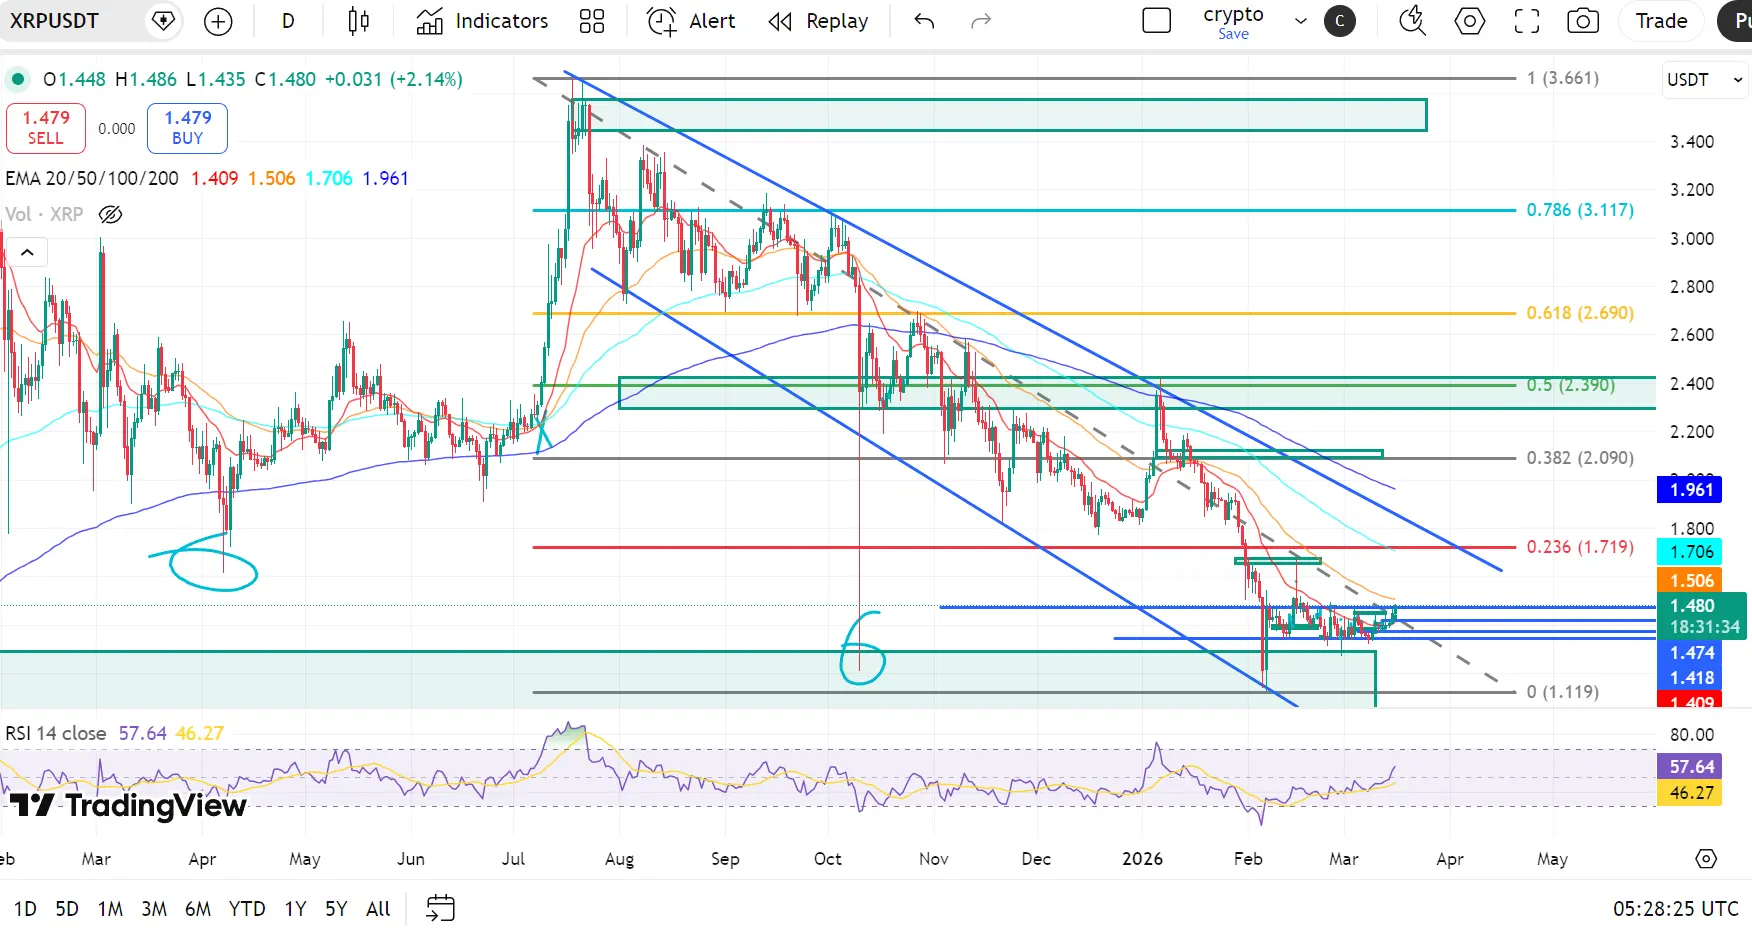
Task: Select the 0.236 (1.719) Fibonacci level label
Action: 1580,547
